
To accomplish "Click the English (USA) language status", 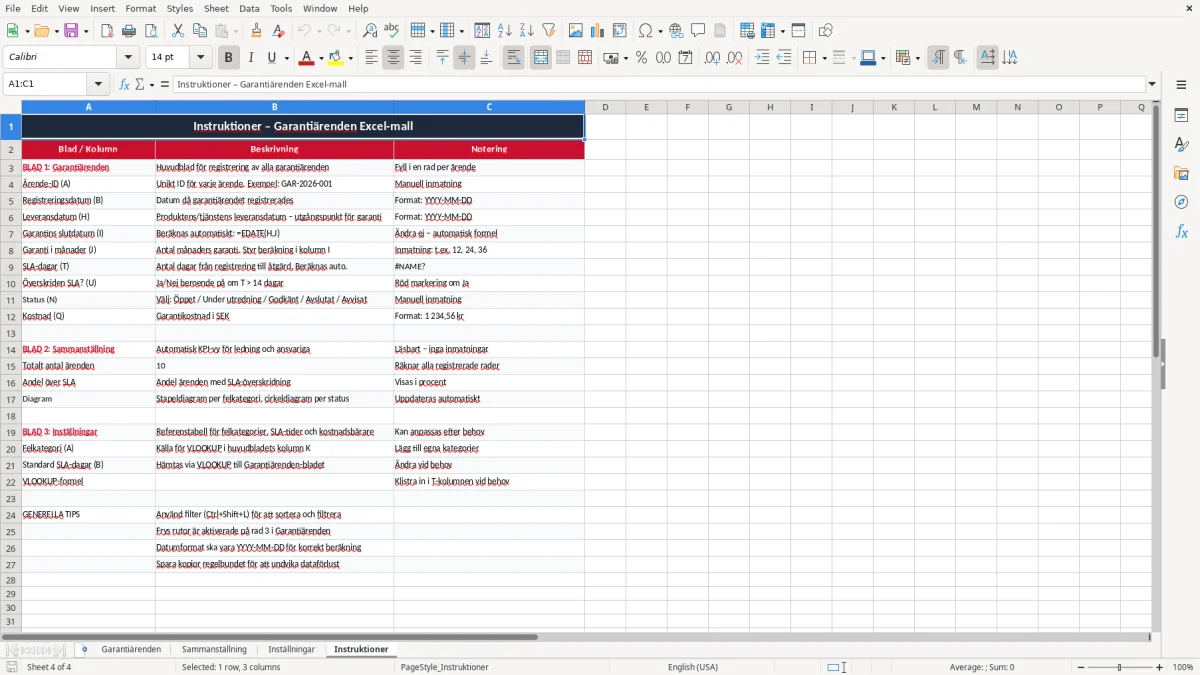I will click(693, 667).
